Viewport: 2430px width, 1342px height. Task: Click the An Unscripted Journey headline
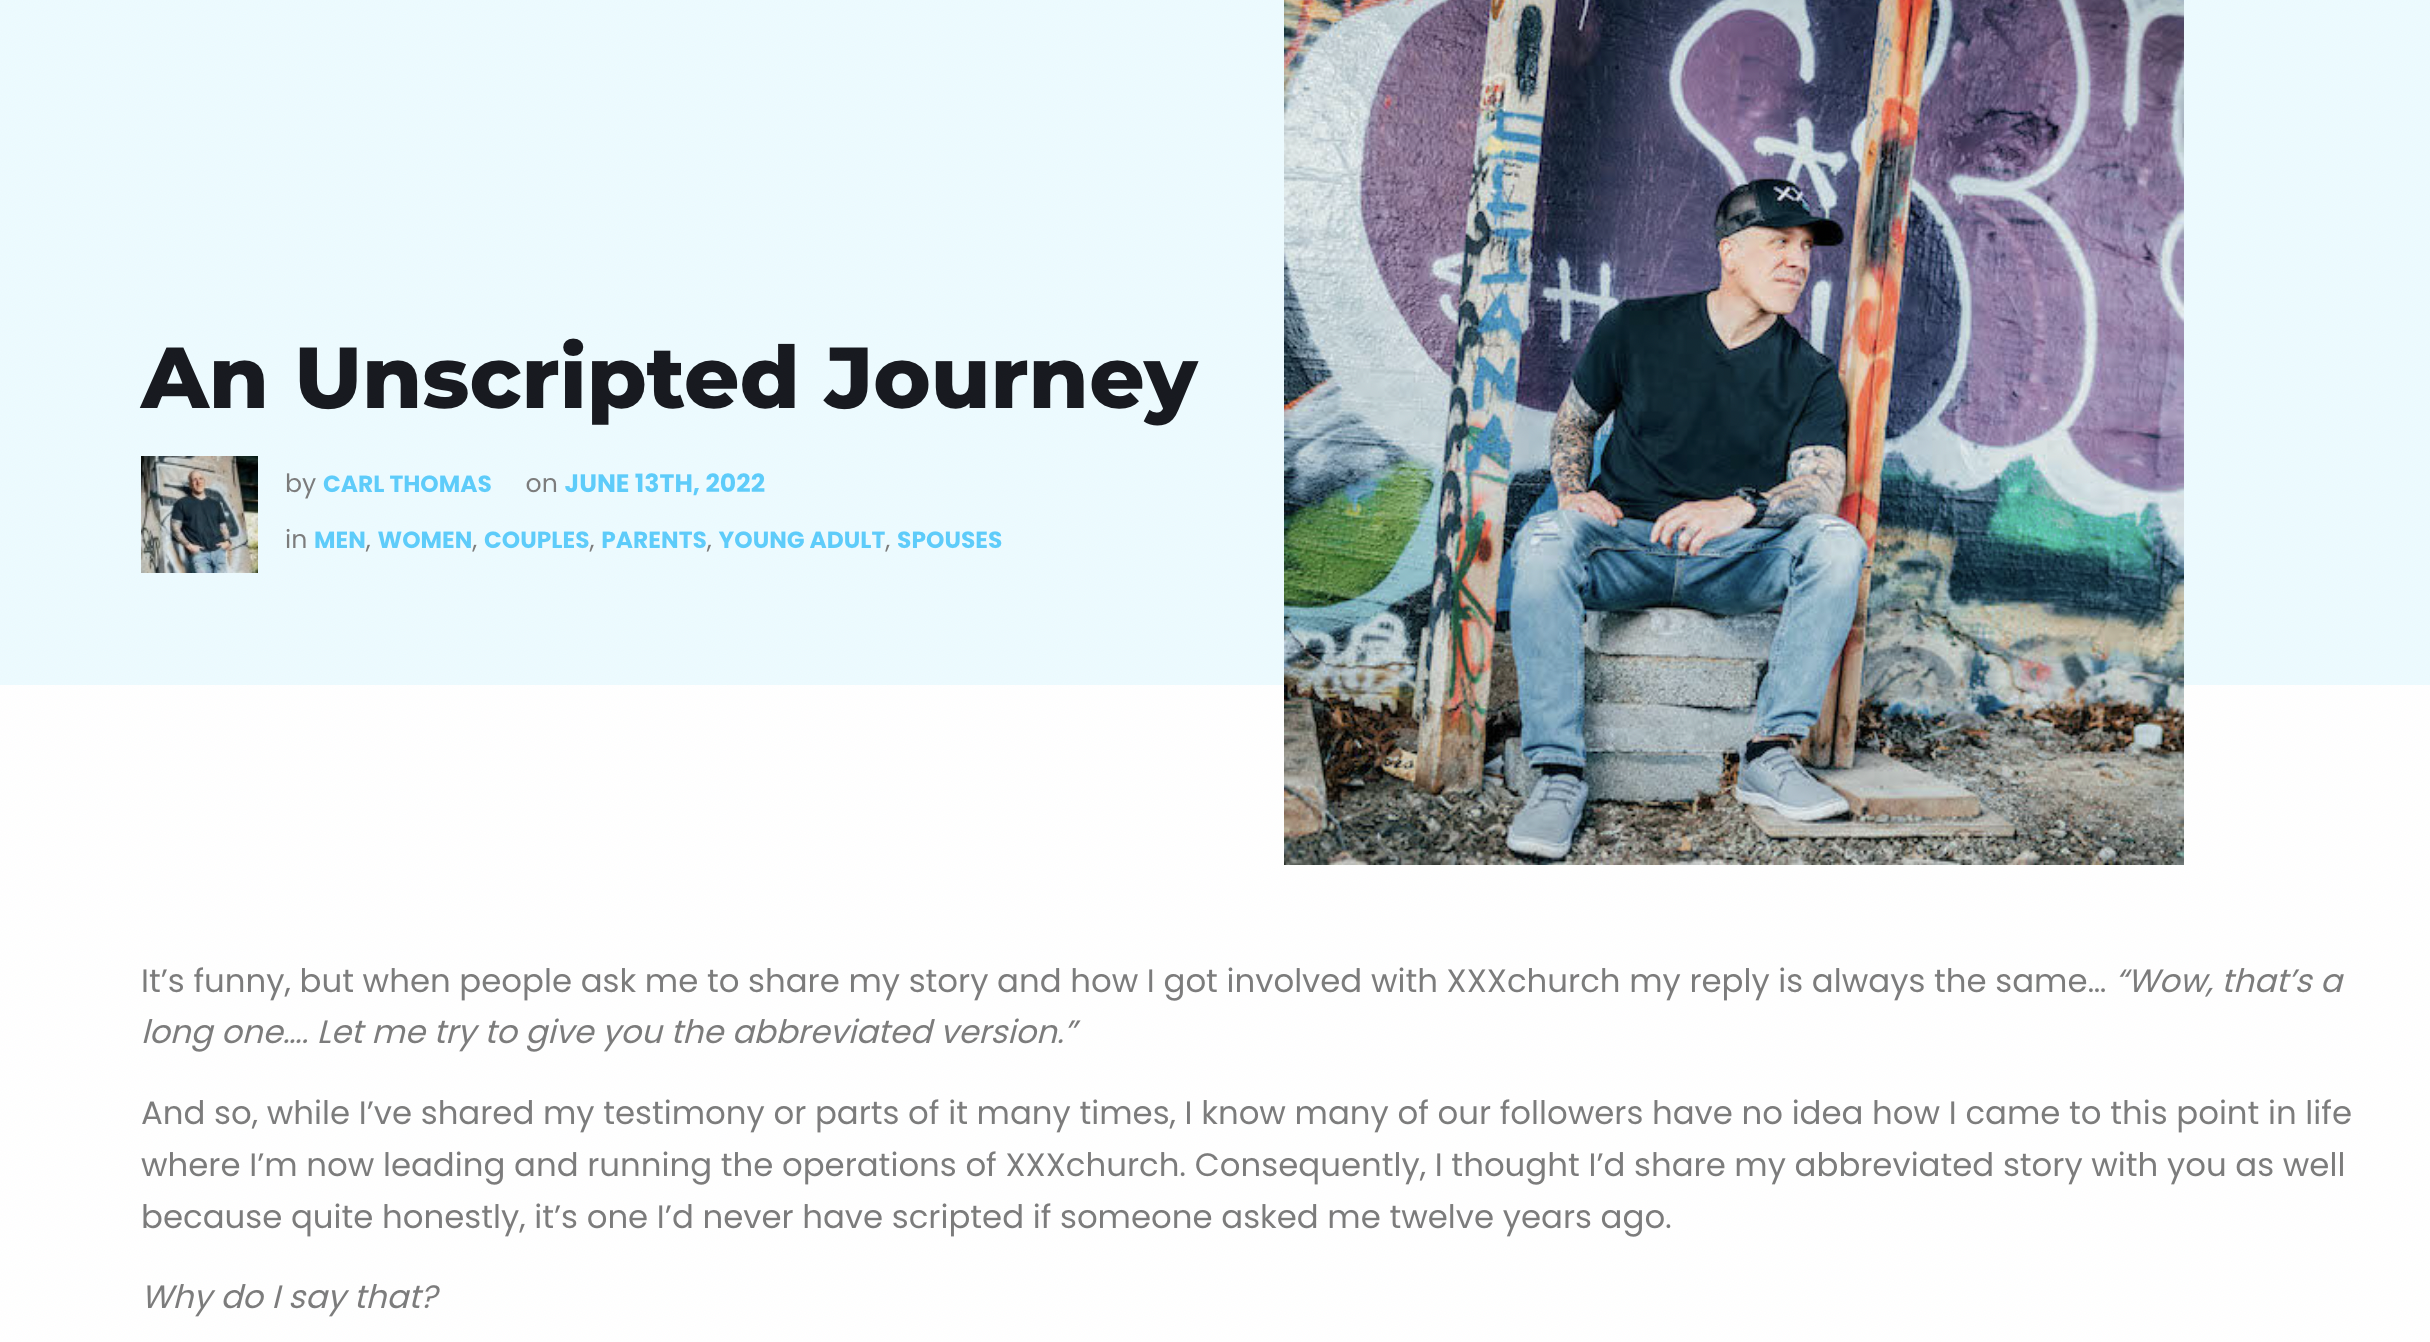[x=668, y=379]
